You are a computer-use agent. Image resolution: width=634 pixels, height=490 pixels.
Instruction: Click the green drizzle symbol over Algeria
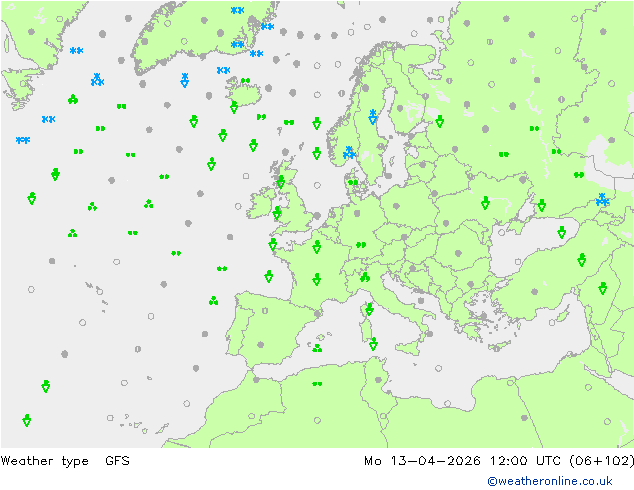coord(317,383)
